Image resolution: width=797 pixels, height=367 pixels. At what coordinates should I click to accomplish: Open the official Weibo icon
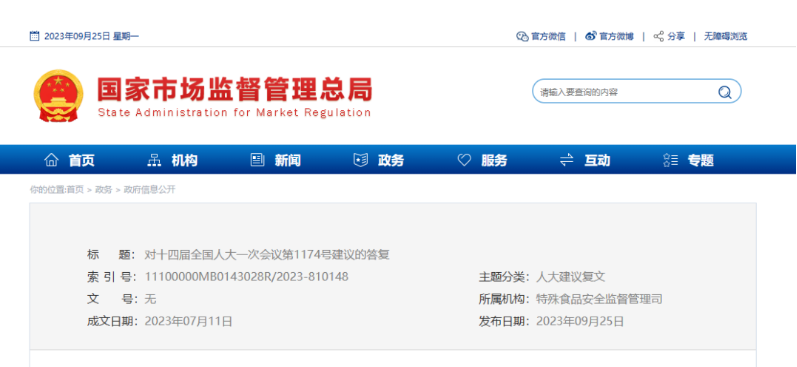(x=591, y=36)
